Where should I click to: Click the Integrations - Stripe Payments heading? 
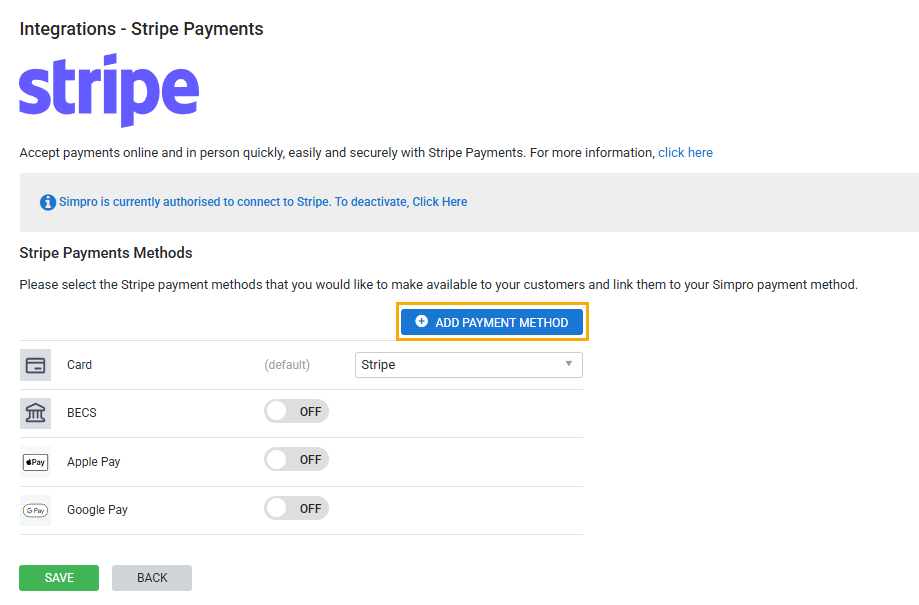tap(141, 29)
